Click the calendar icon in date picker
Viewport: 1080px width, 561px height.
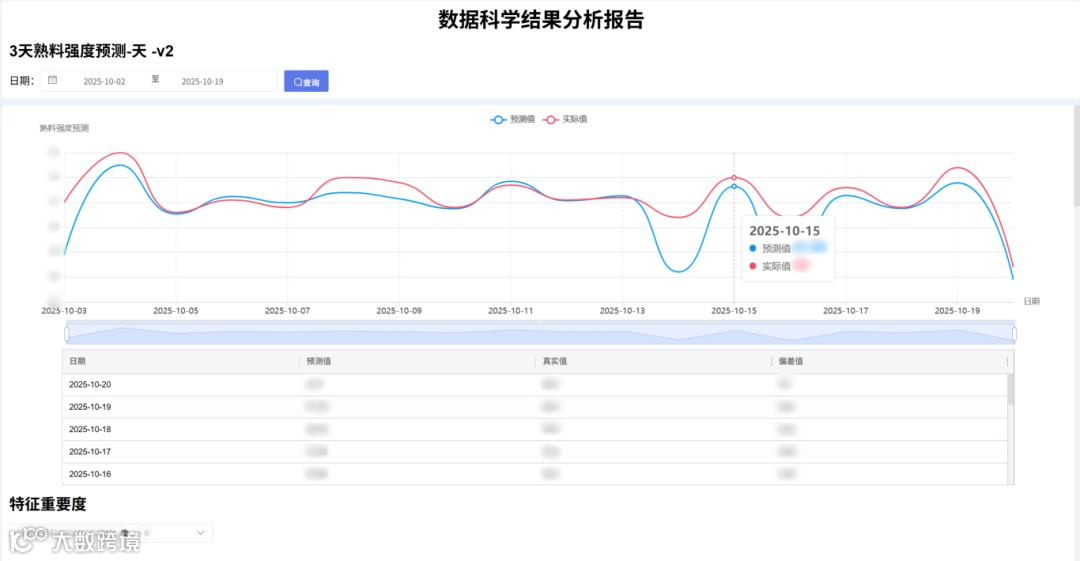point(52,81)
